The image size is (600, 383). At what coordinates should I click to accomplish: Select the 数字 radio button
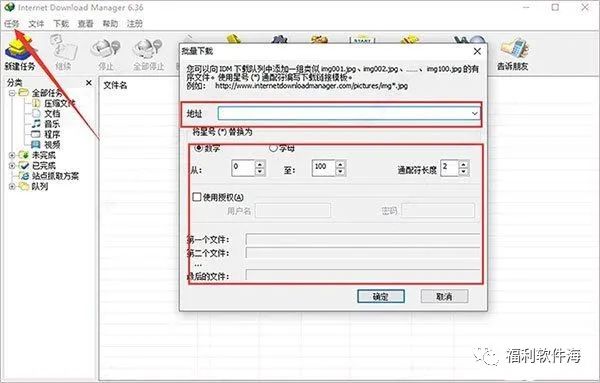click(199, 148)
